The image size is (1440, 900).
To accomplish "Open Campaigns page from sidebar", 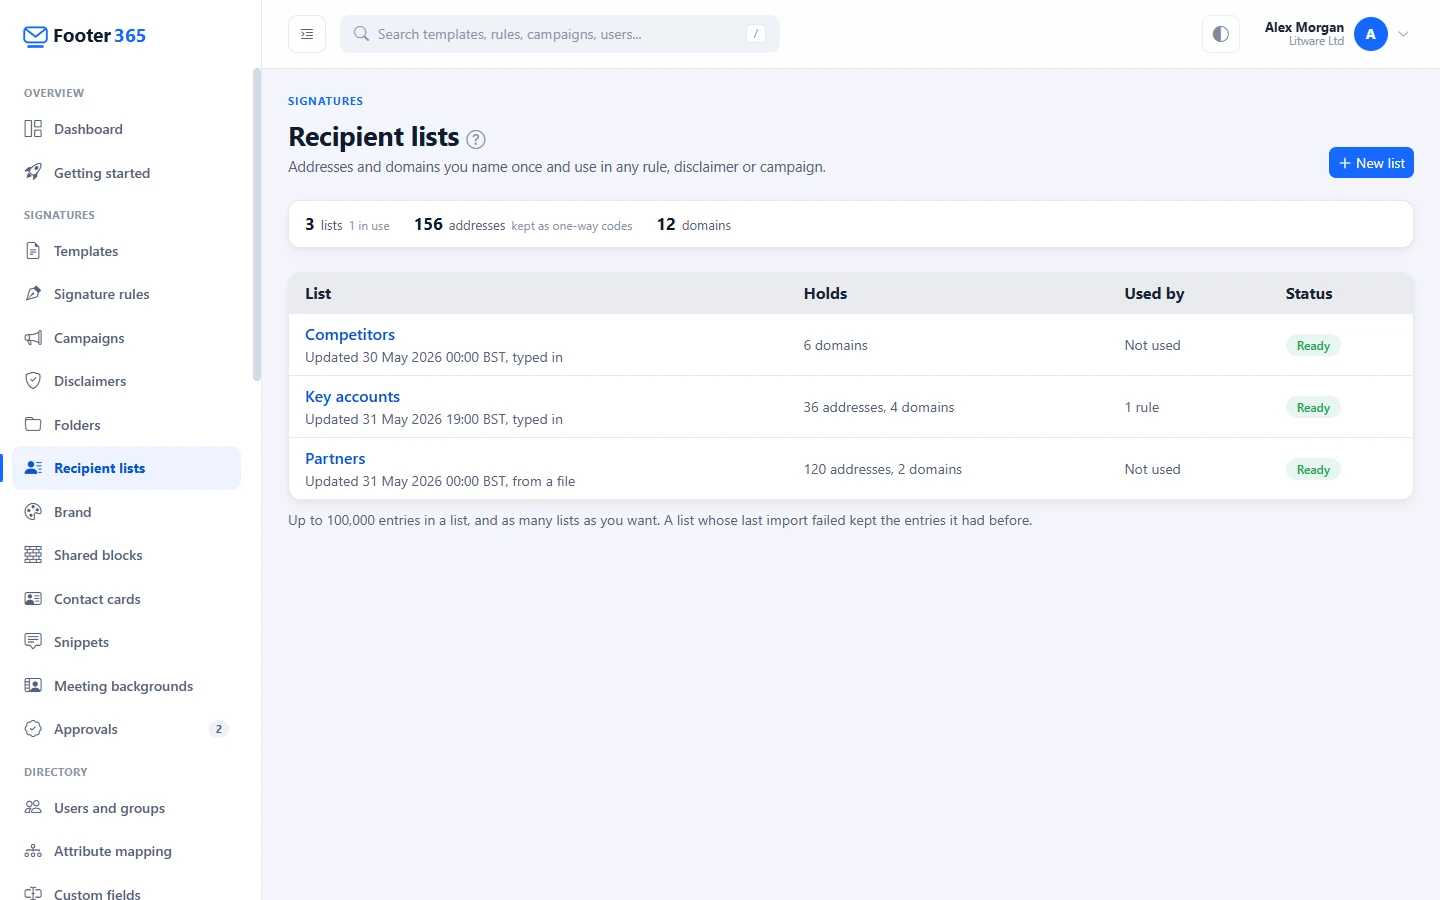I will tap(127, 338).
